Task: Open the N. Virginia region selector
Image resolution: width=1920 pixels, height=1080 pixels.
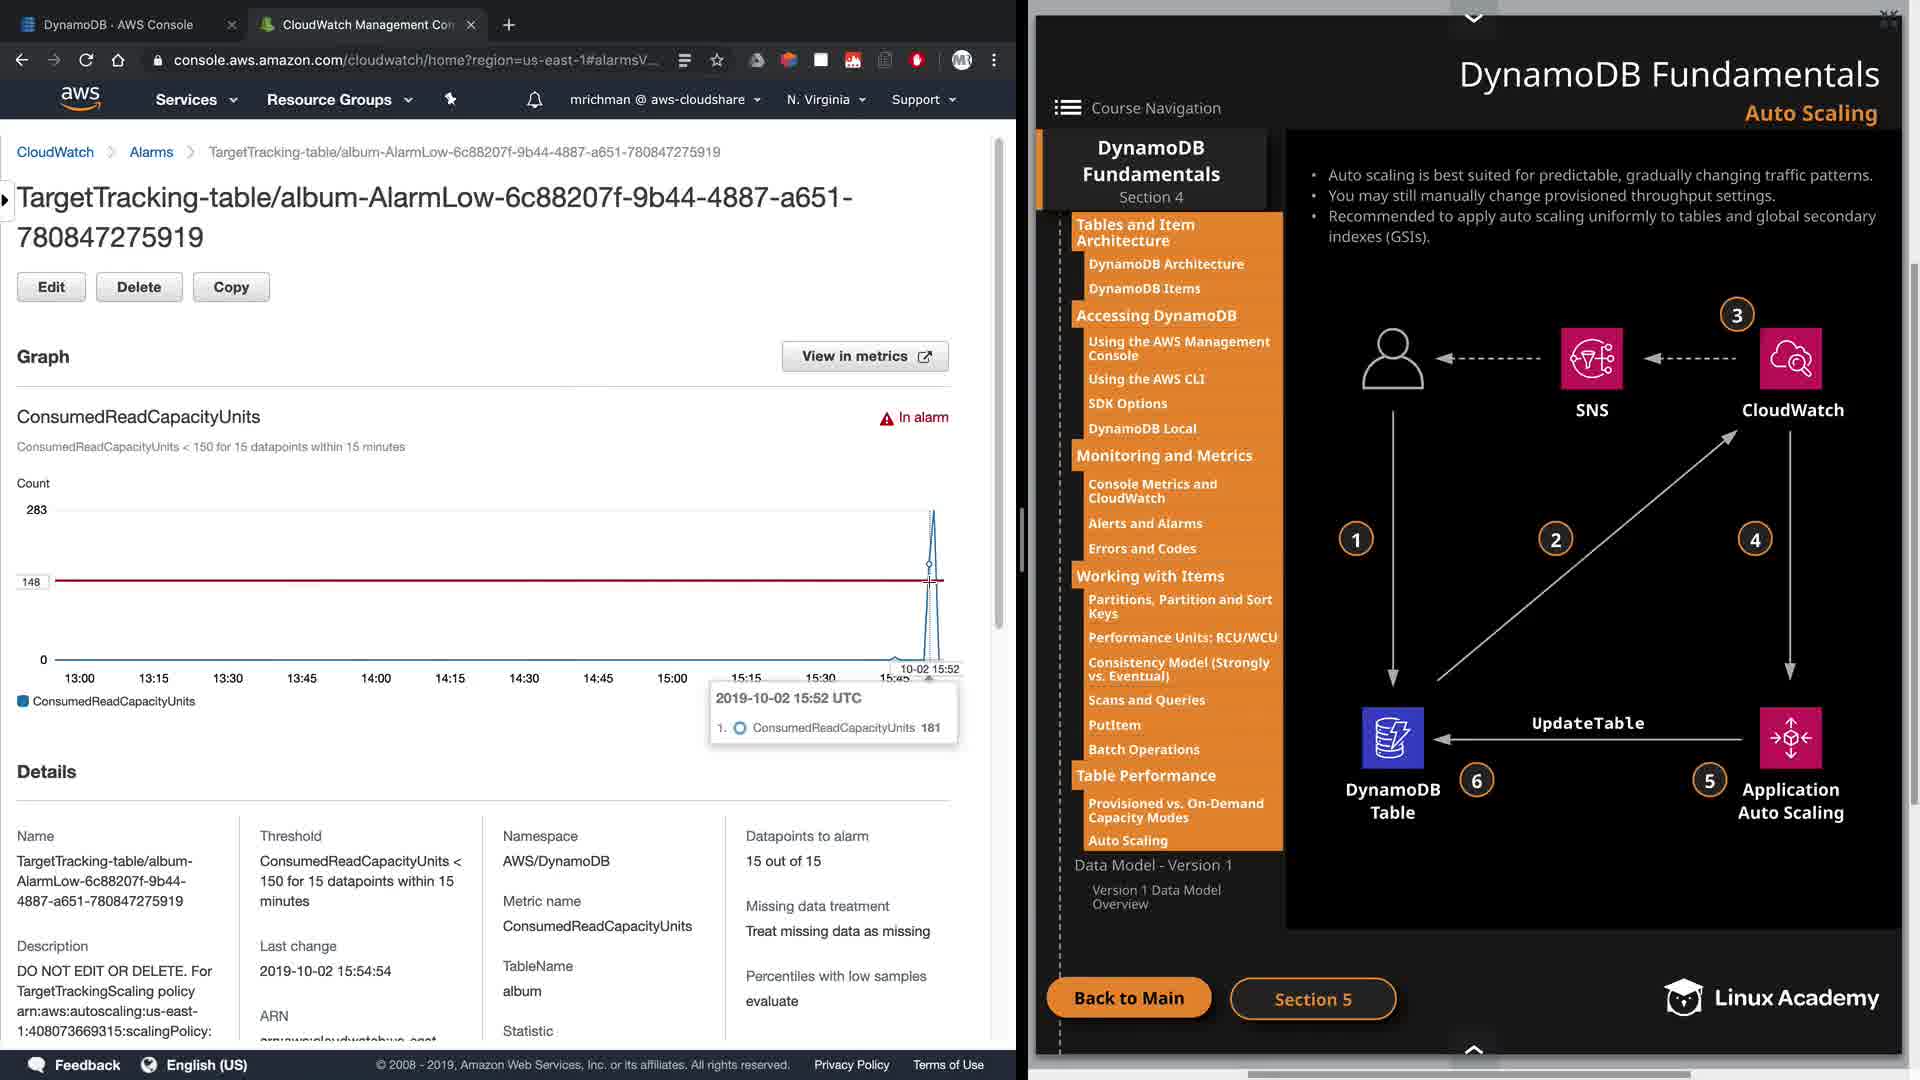Action: coord(826,100)
